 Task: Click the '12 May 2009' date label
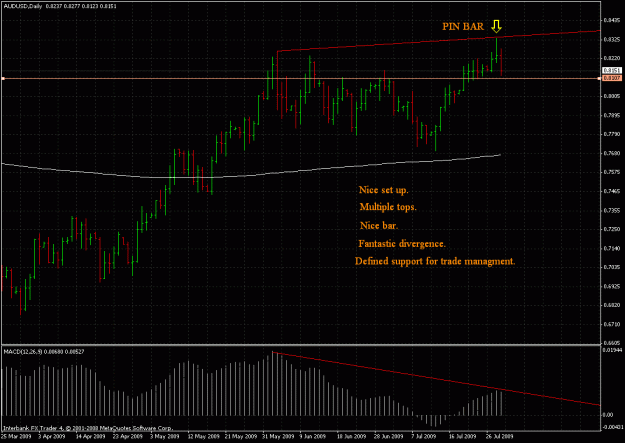click(x=203, y=436)
